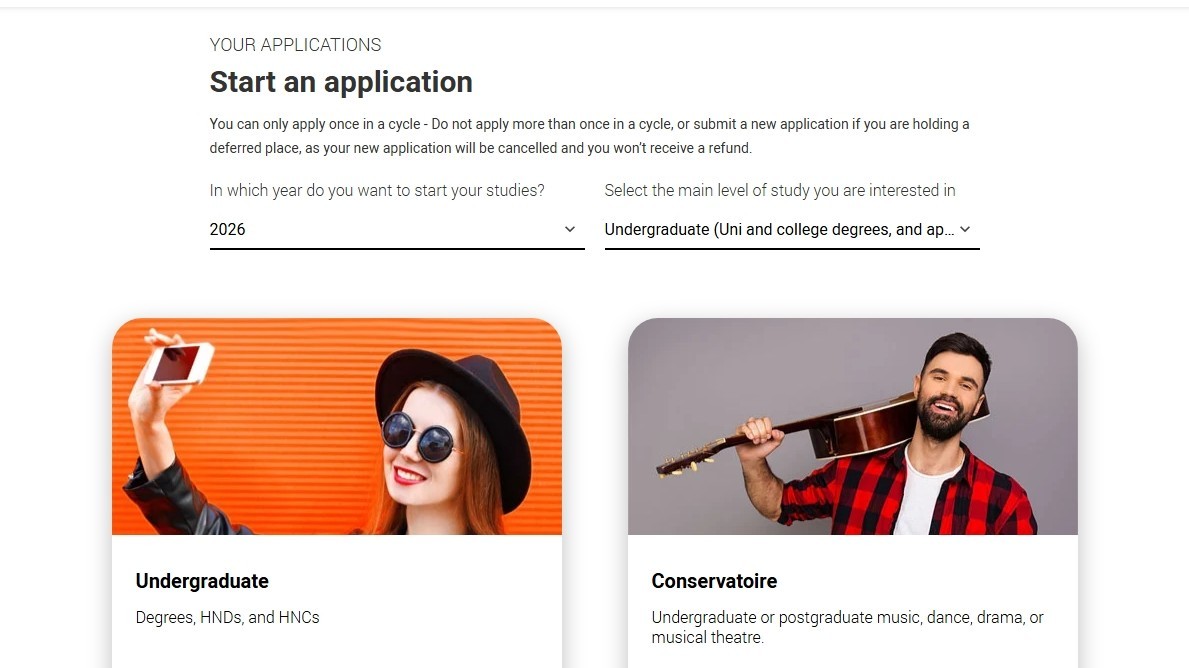Click the apply-once-in-a-cycle warning text
Screen dimensions: 1189x668
click(x=589, y=136)
